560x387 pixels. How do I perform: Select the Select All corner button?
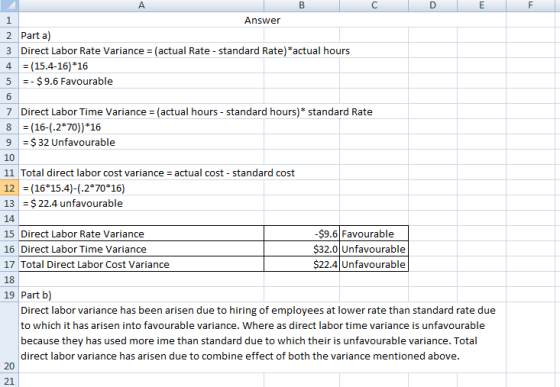9,5
